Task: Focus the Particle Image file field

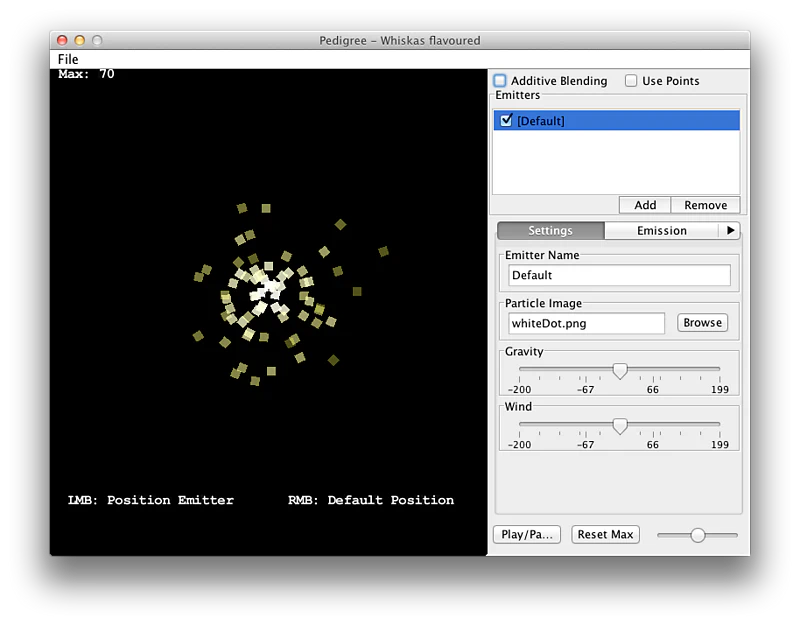Action: point(586,323)
